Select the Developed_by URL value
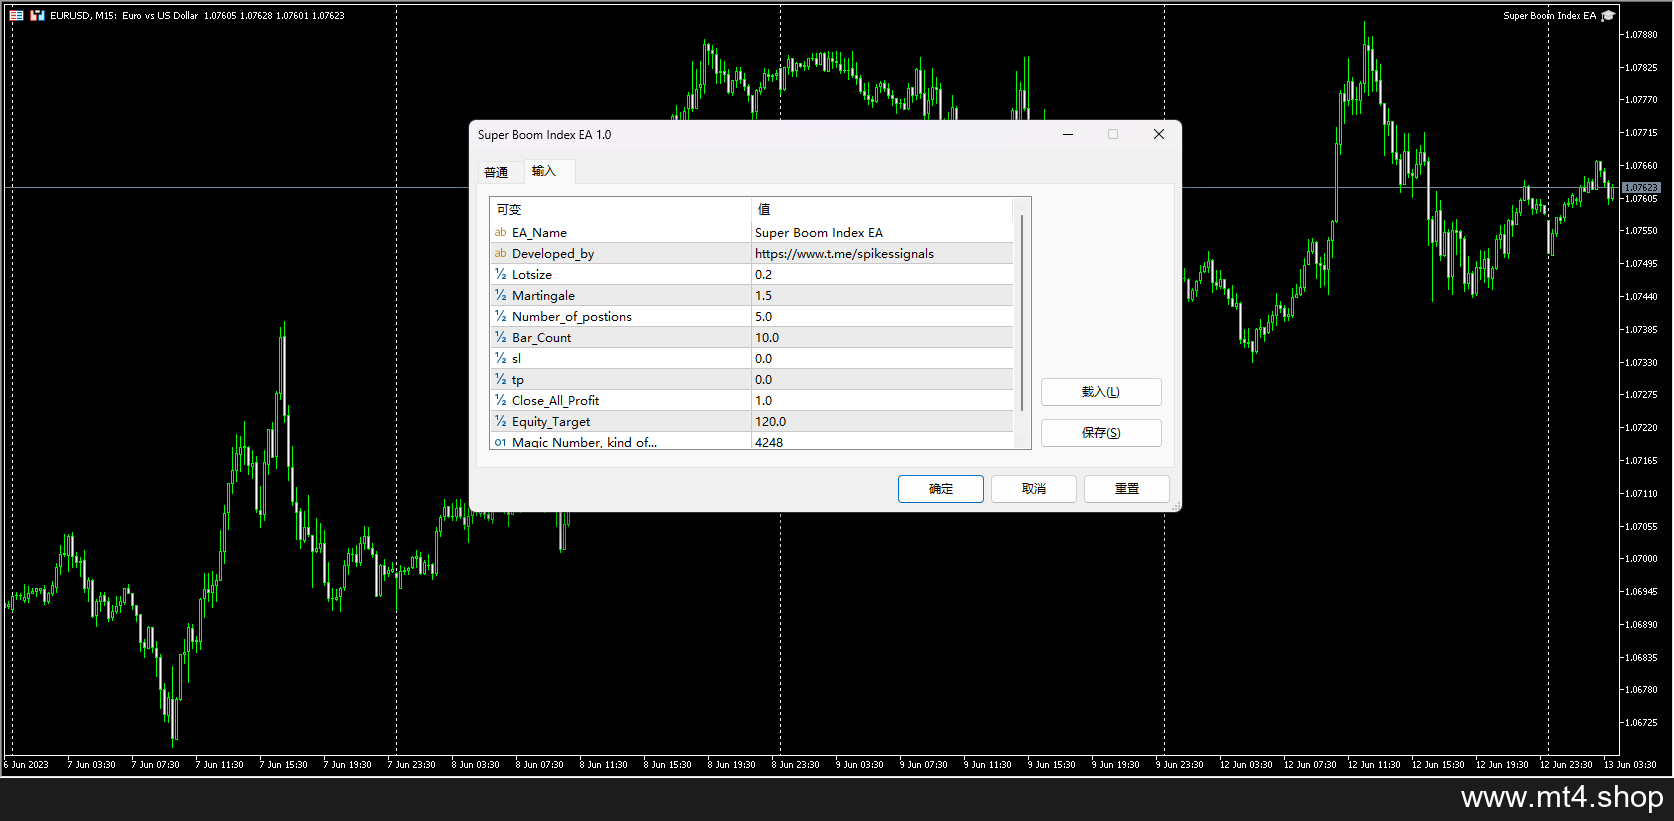This screenshot has height=821, width=1674. tap(882, 254)
